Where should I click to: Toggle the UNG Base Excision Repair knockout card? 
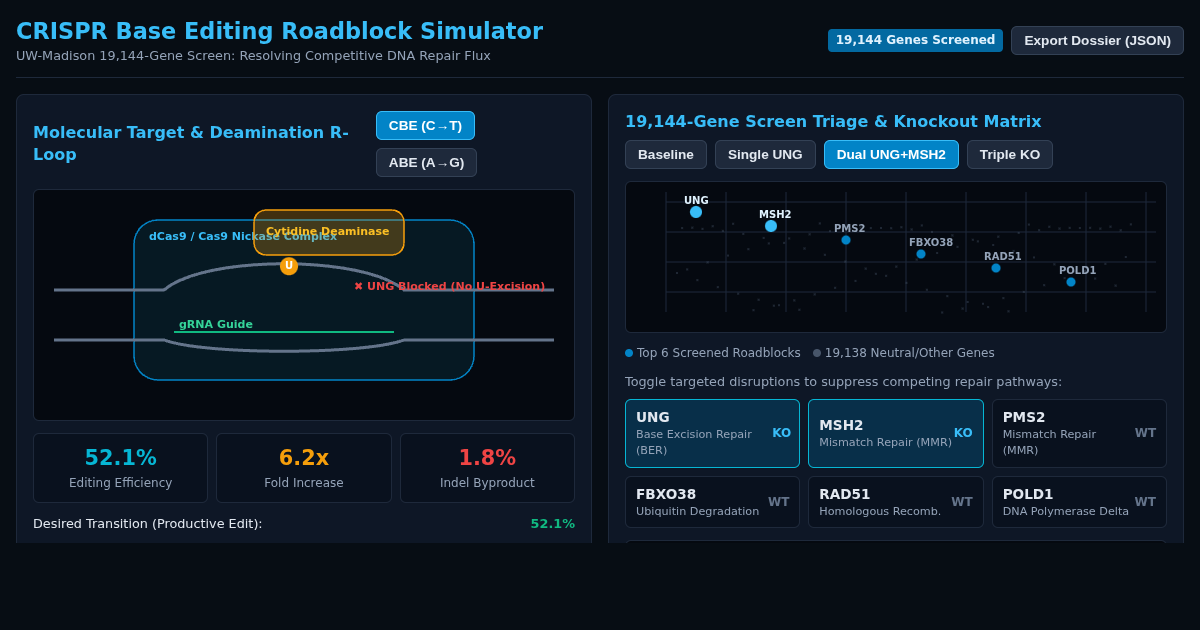[x=712, y=433]
